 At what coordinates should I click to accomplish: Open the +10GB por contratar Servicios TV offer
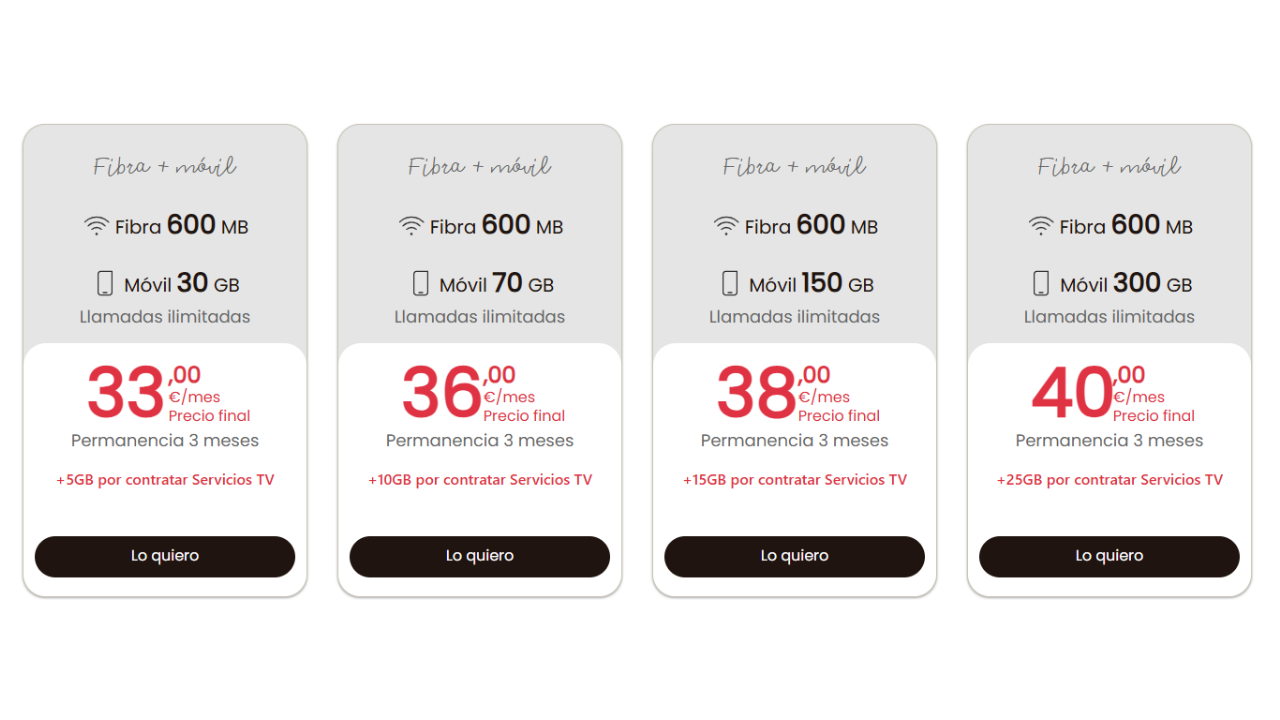click(x=480, y=480)
